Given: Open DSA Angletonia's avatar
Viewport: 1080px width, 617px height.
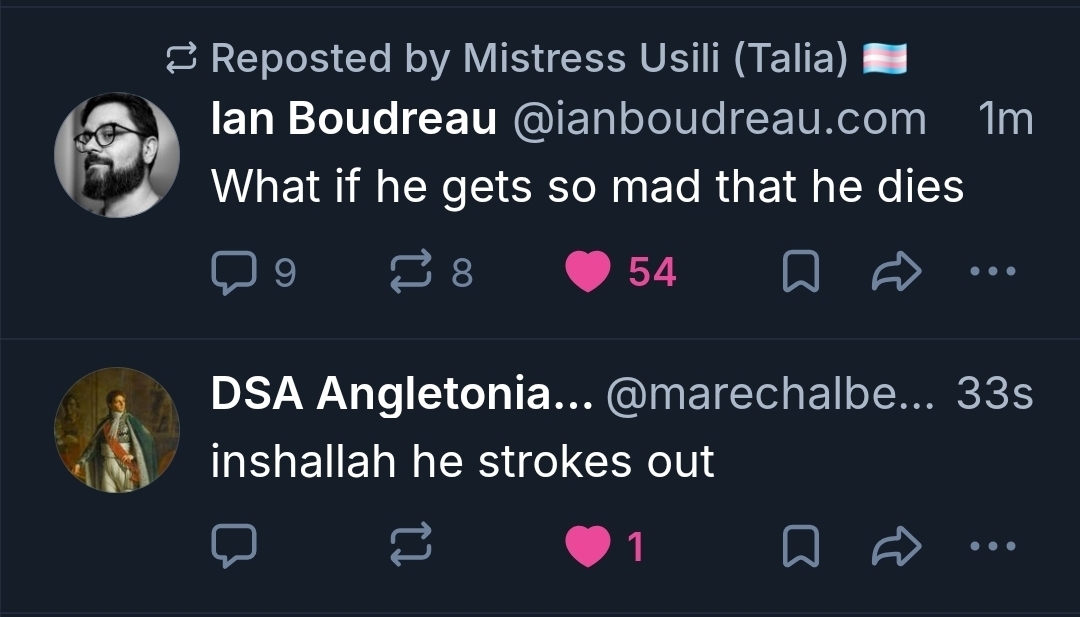Looking at the screenshot, I should 116,430.
